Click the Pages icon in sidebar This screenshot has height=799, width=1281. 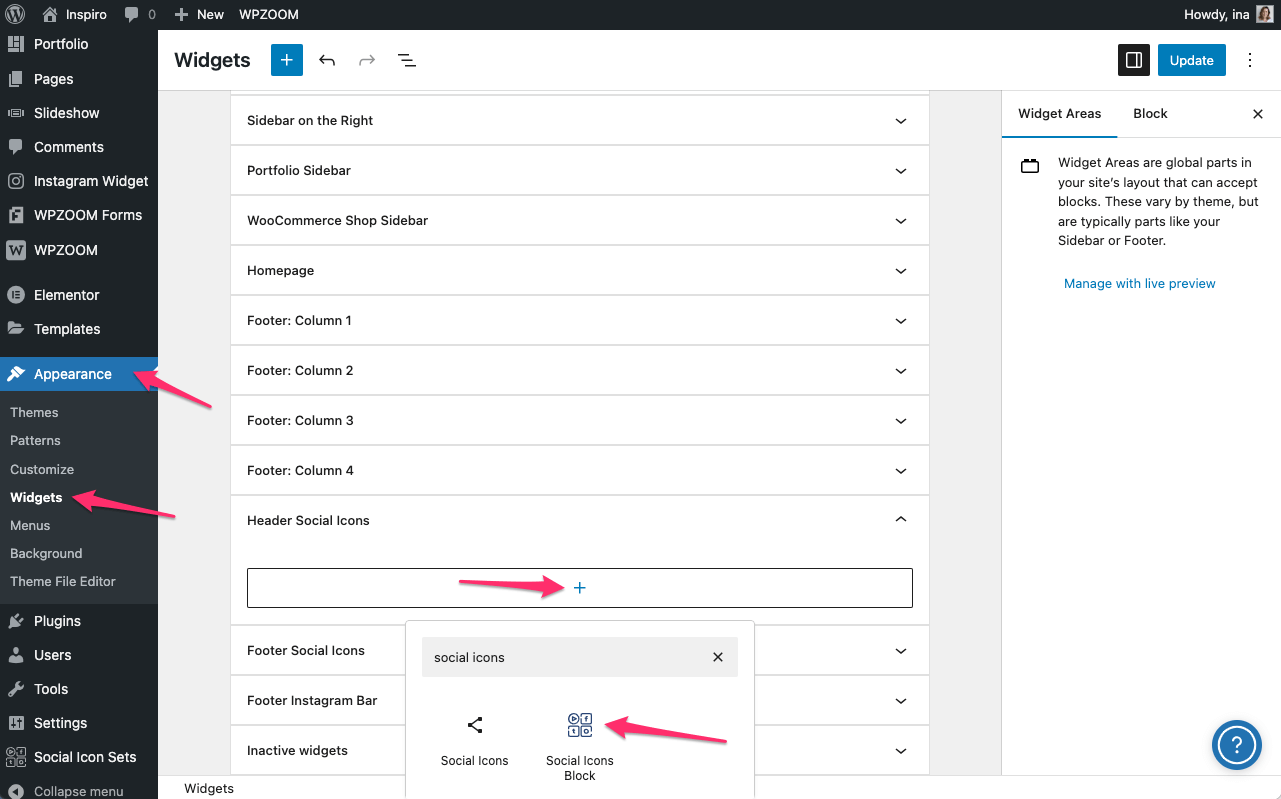(16, 79)
